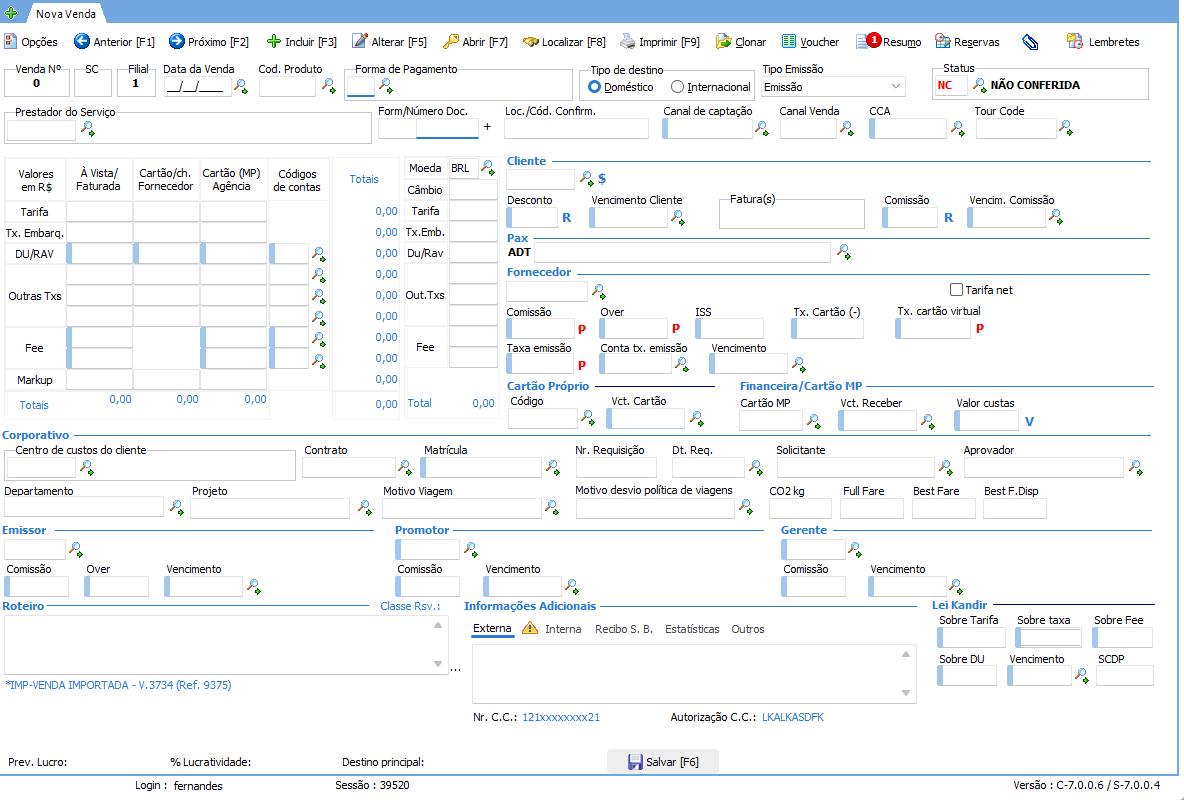Open the Solicitante lookup icon
Image resolution: width=1184 pixels, height=800 pixels.
(945, 468)
